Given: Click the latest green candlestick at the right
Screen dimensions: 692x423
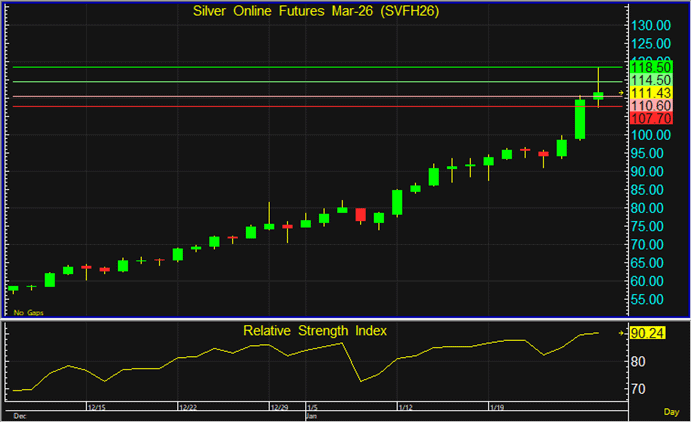Looking at the screenshot, I should coord(598,96).
